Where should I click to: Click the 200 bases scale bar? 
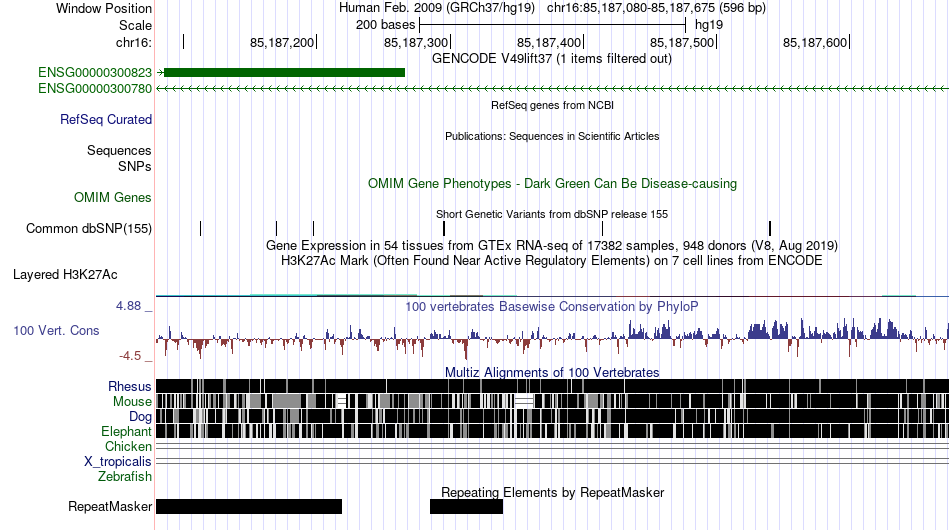click(552, 25)
